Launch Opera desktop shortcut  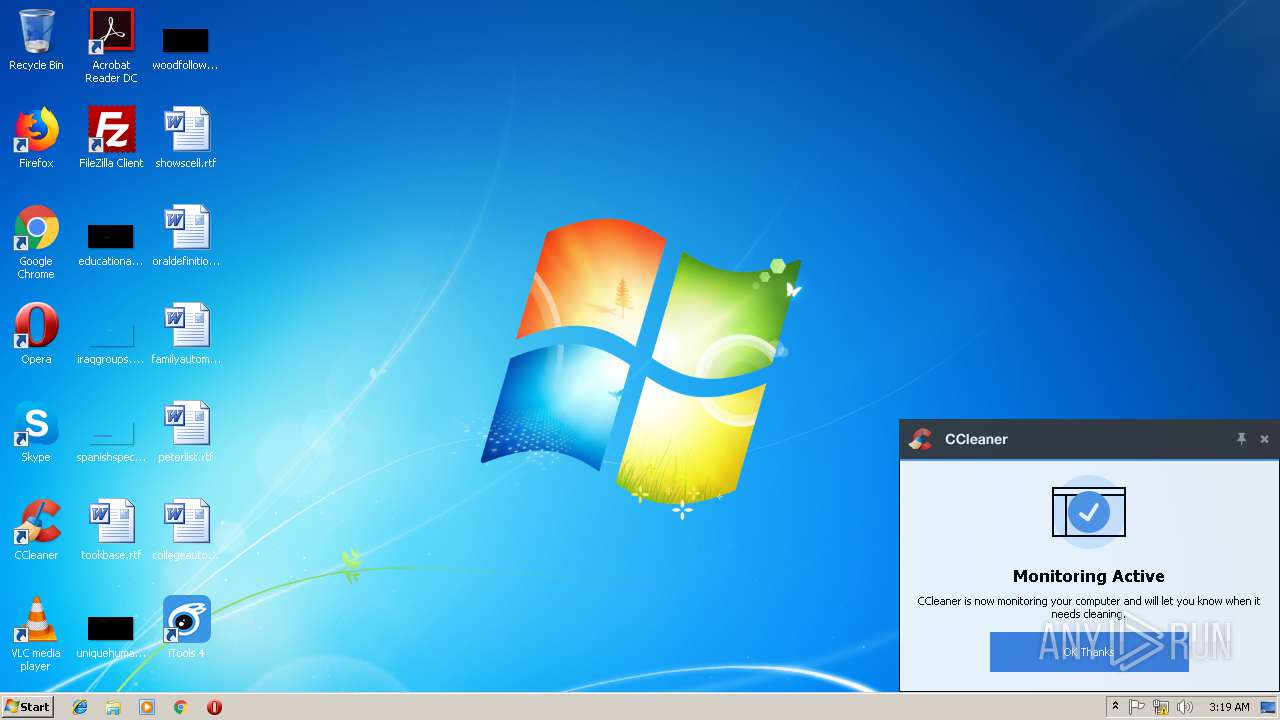36,334
